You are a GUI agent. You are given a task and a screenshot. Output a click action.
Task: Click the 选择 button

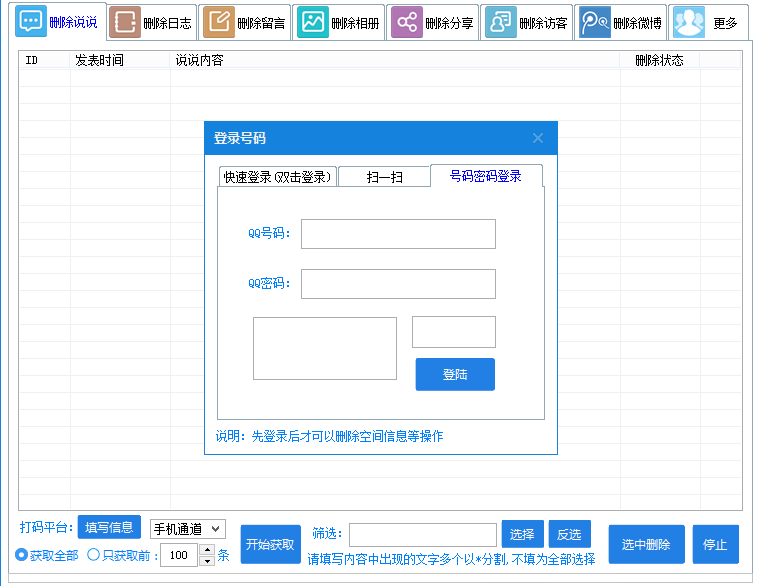[523, 534]
